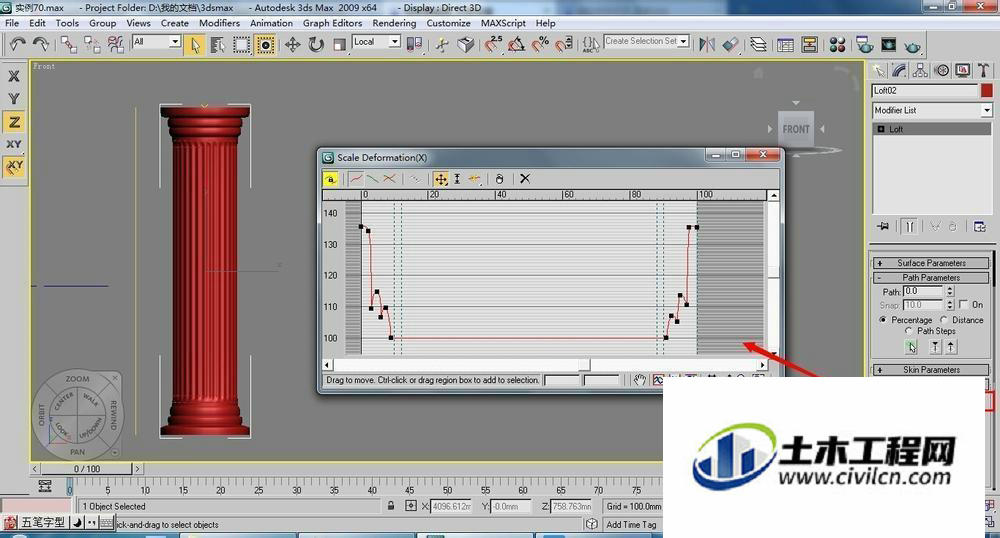
Task: Open the Schematic View icon
Action: tap(809, 45)
